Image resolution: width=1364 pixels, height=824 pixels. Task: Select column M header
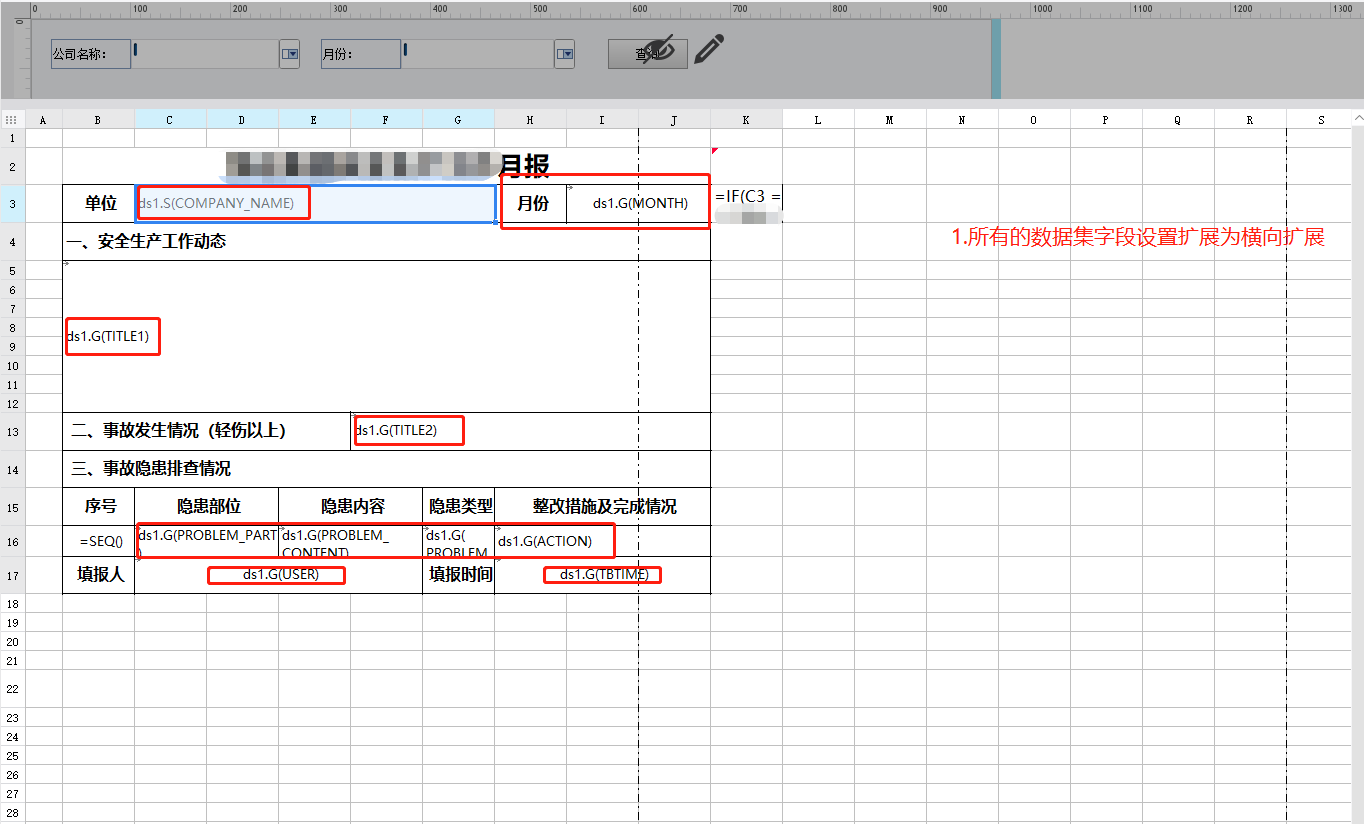click(890, 120)
